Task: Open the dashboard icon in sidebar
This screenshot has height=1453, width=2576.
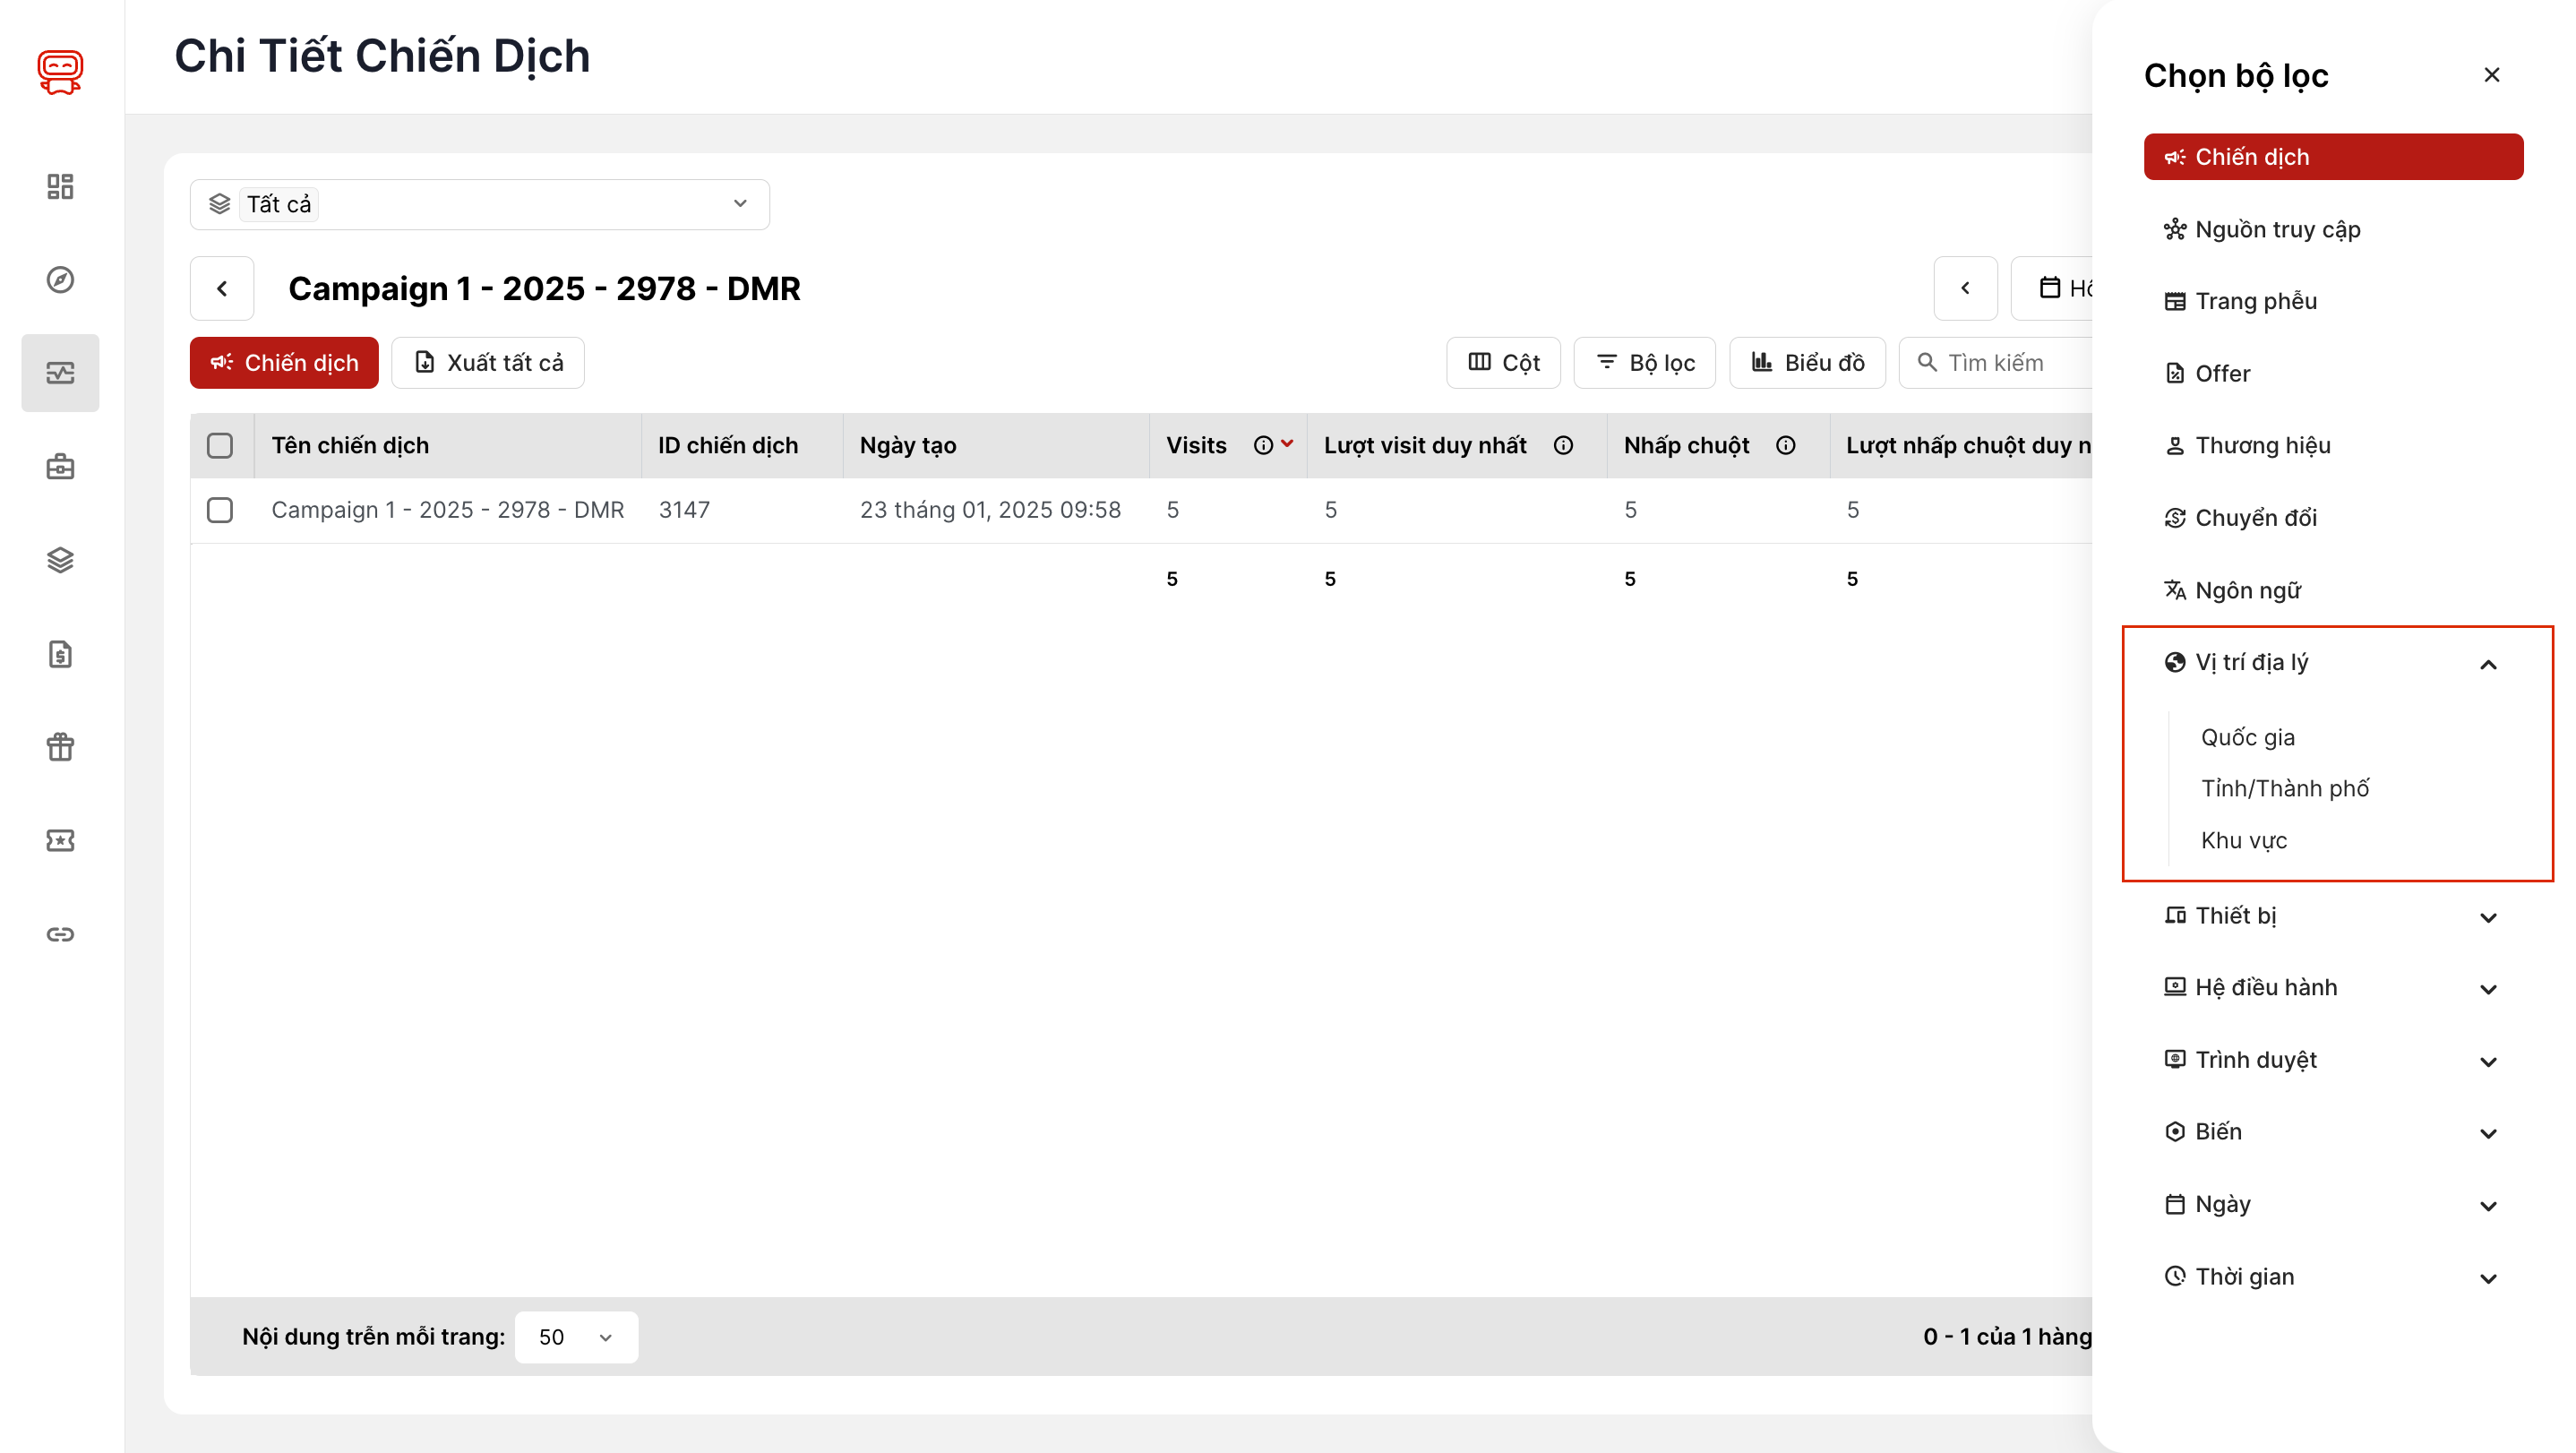Action: click(x=60, y=186)
